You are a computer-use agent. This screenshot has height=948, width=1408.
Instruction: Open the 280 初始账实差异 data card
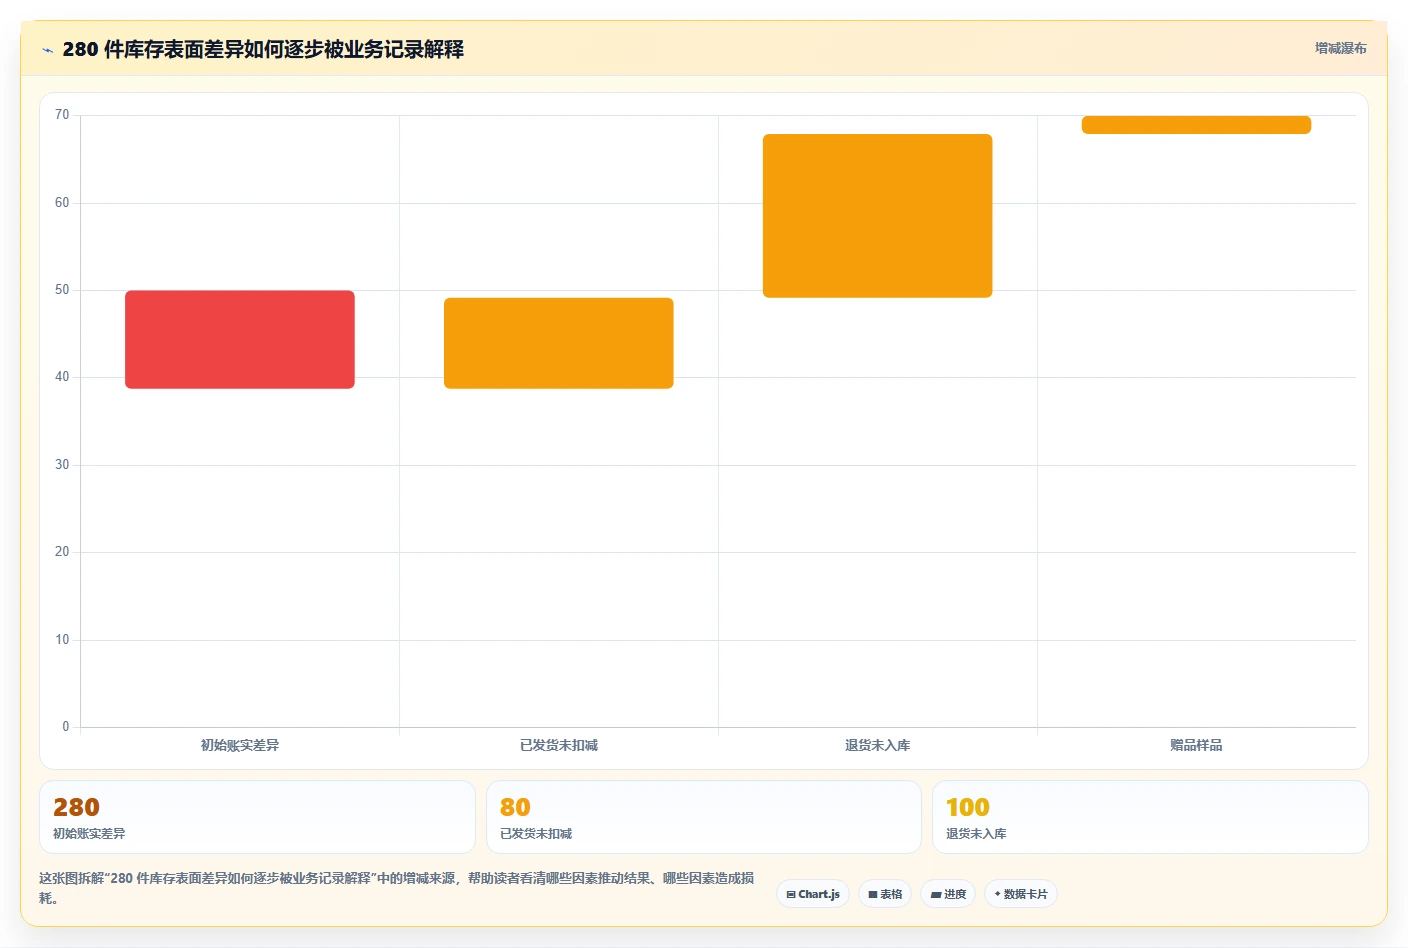coord(257,817)
